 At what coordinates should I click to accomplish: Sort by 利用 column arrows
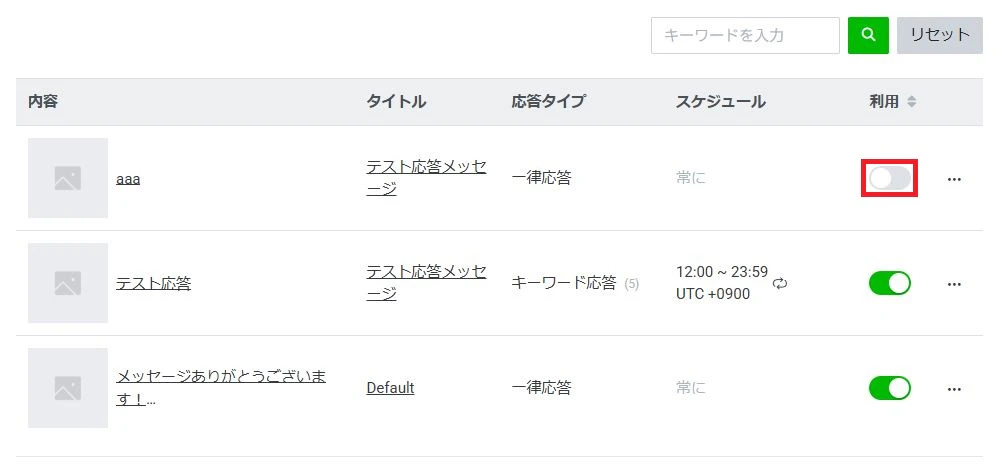tap(911, 102)
